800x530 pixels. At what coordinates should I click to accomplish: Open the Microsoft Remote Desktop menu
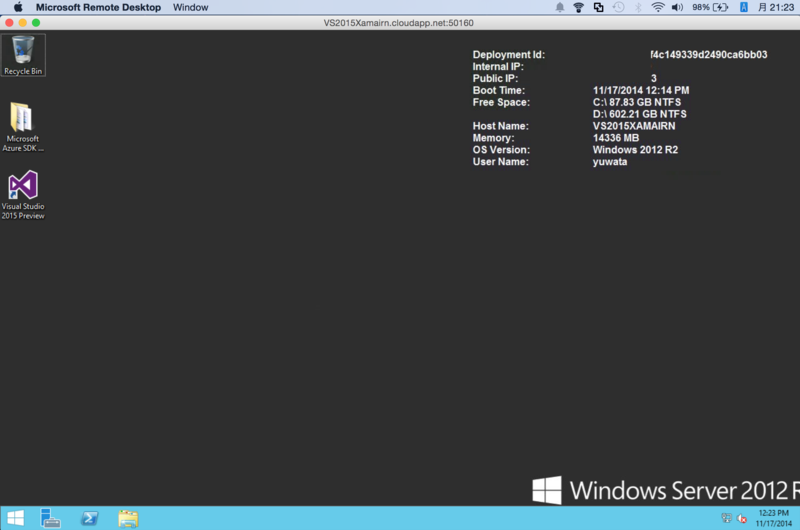pyautogui.click(x=98, y=7)
